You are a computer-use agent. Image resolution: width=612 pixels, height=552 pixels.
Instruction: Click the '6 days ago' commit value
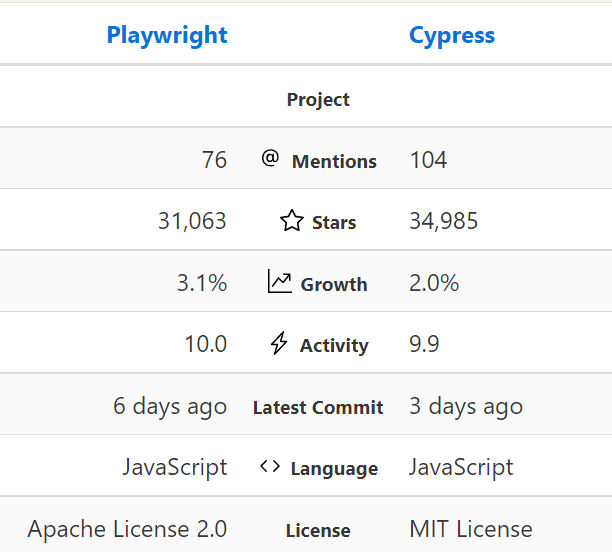[x=170, y=407]
